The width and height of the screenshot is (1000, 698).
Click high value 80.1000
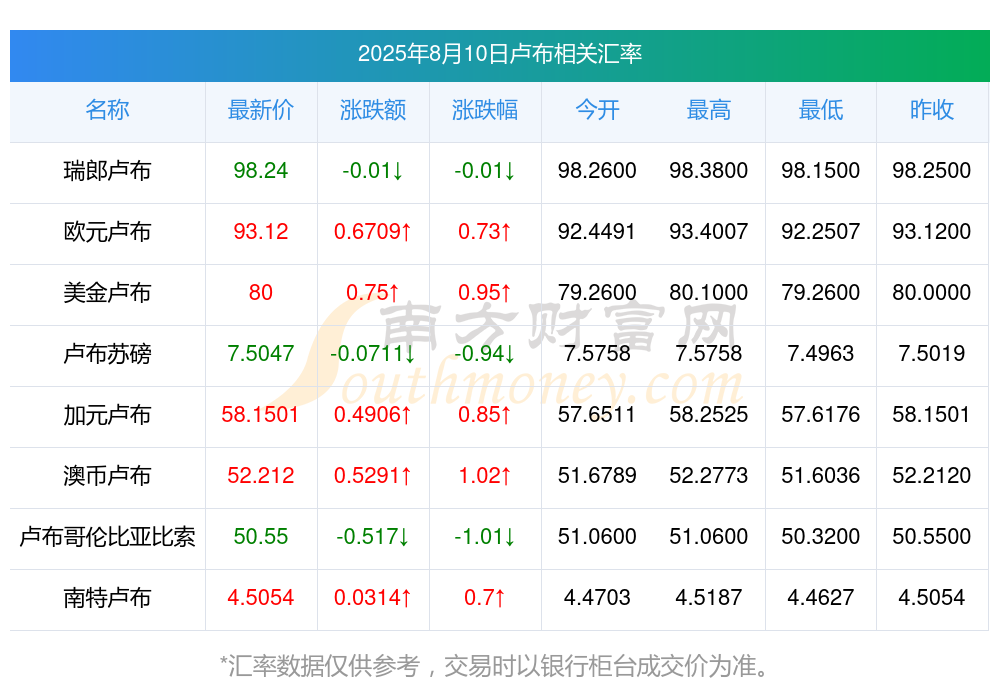click(x=709, y=293)
